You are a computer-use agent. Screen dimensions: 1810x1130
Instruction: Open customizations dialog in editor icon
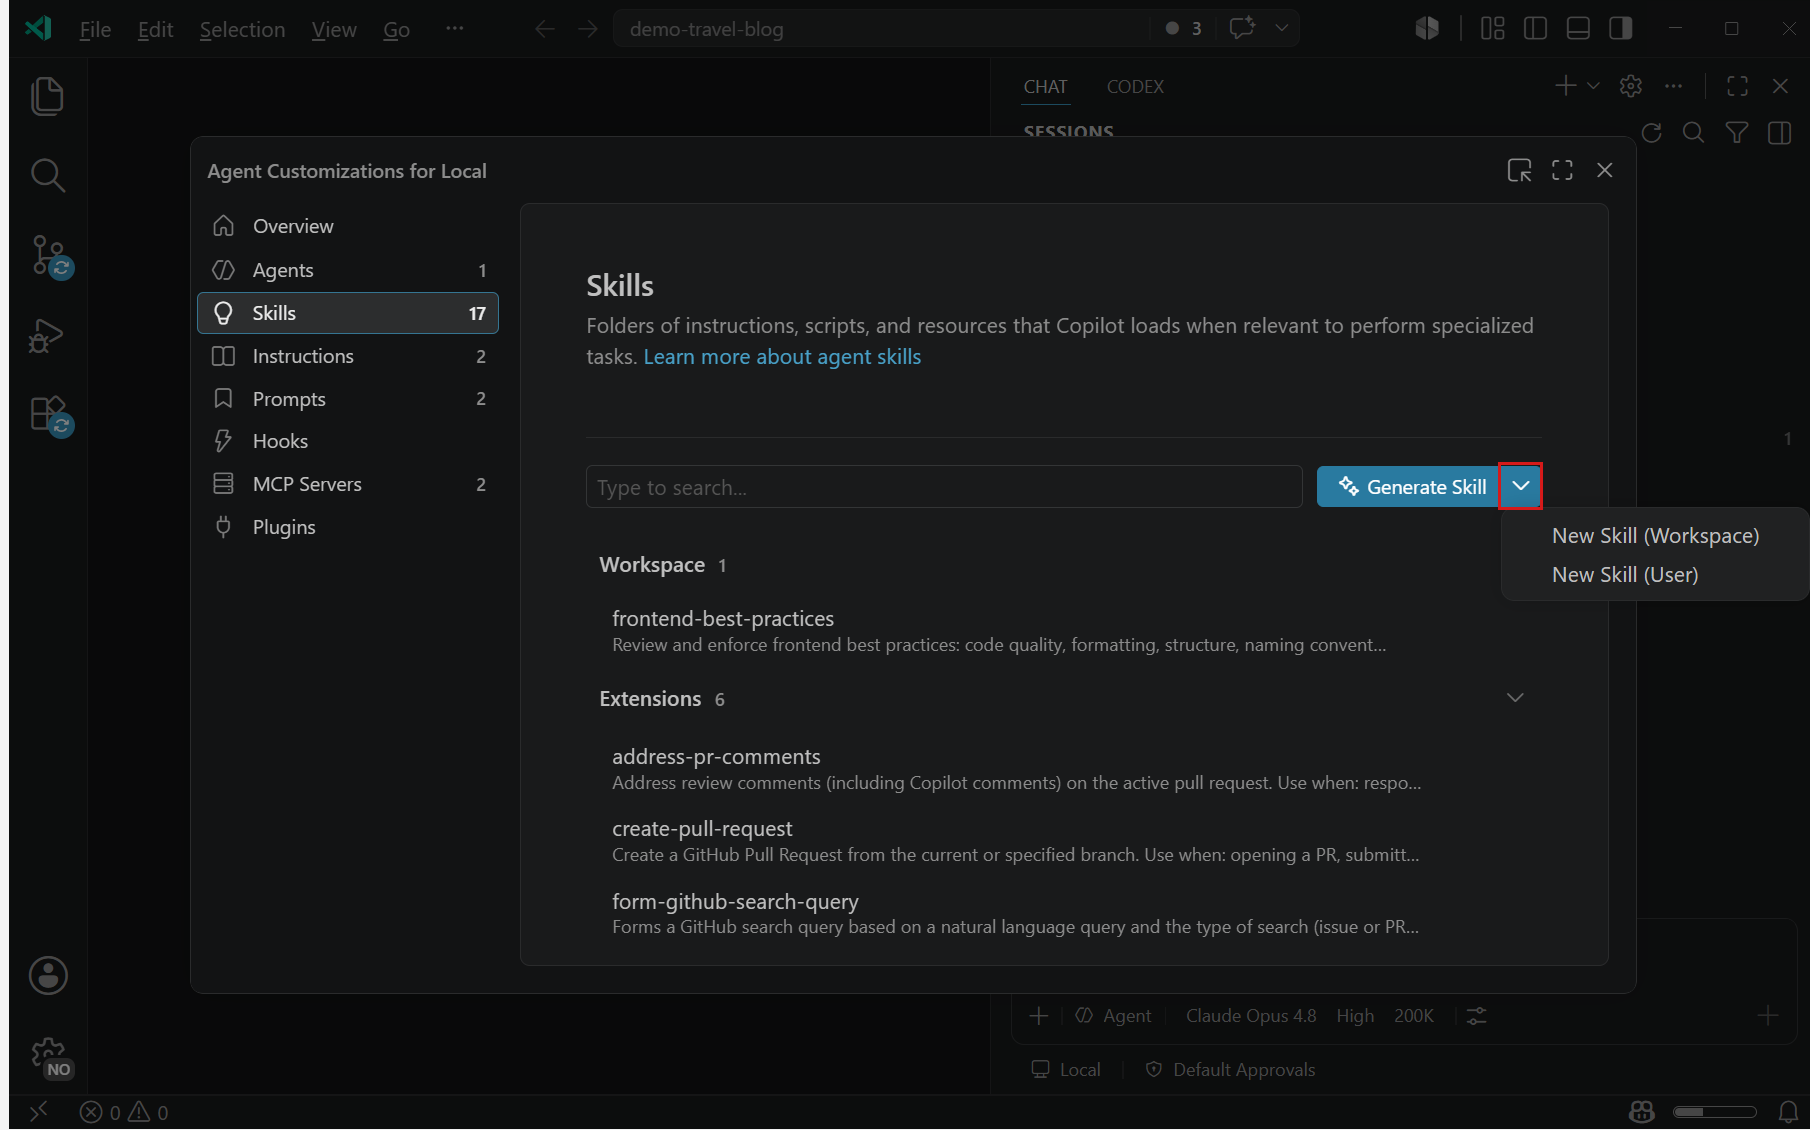pyautogui.click(x=1519, y=171)
